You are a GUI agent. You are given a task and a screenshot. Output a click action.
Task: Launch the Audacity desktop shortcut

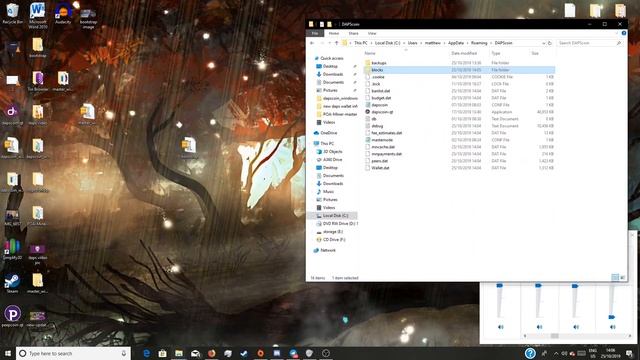point(63,13)
